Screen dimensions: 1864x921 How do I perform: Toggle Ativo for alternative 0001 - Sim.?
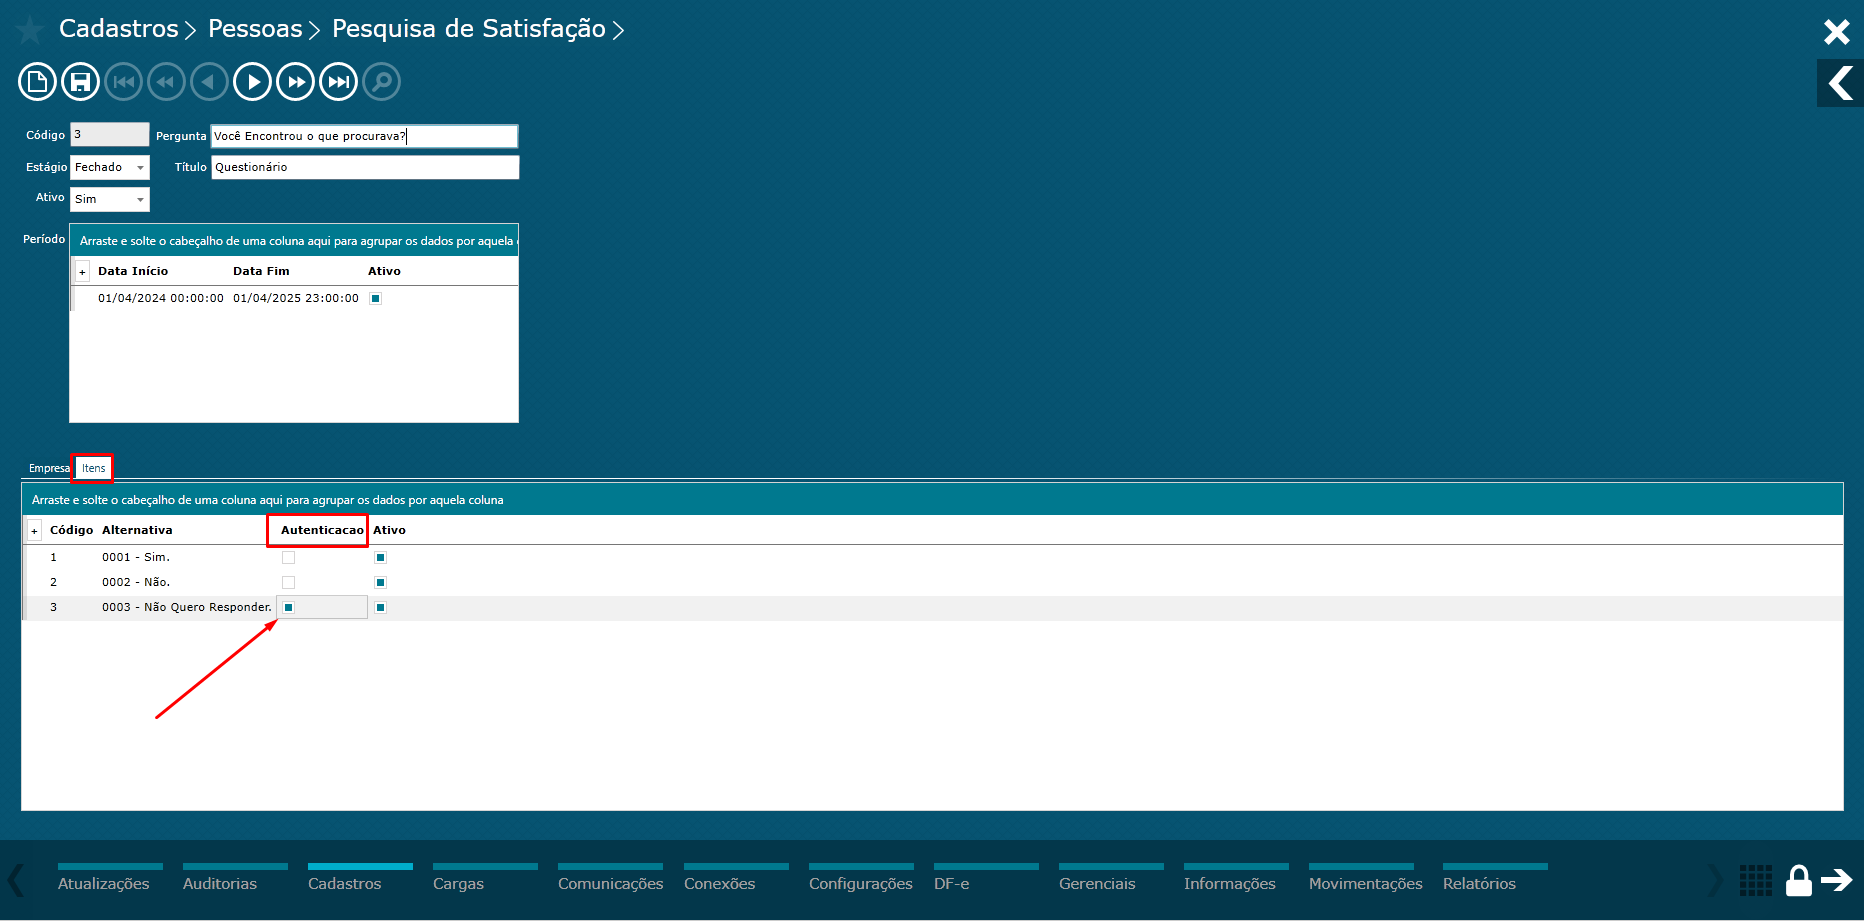tap(380, 558)
